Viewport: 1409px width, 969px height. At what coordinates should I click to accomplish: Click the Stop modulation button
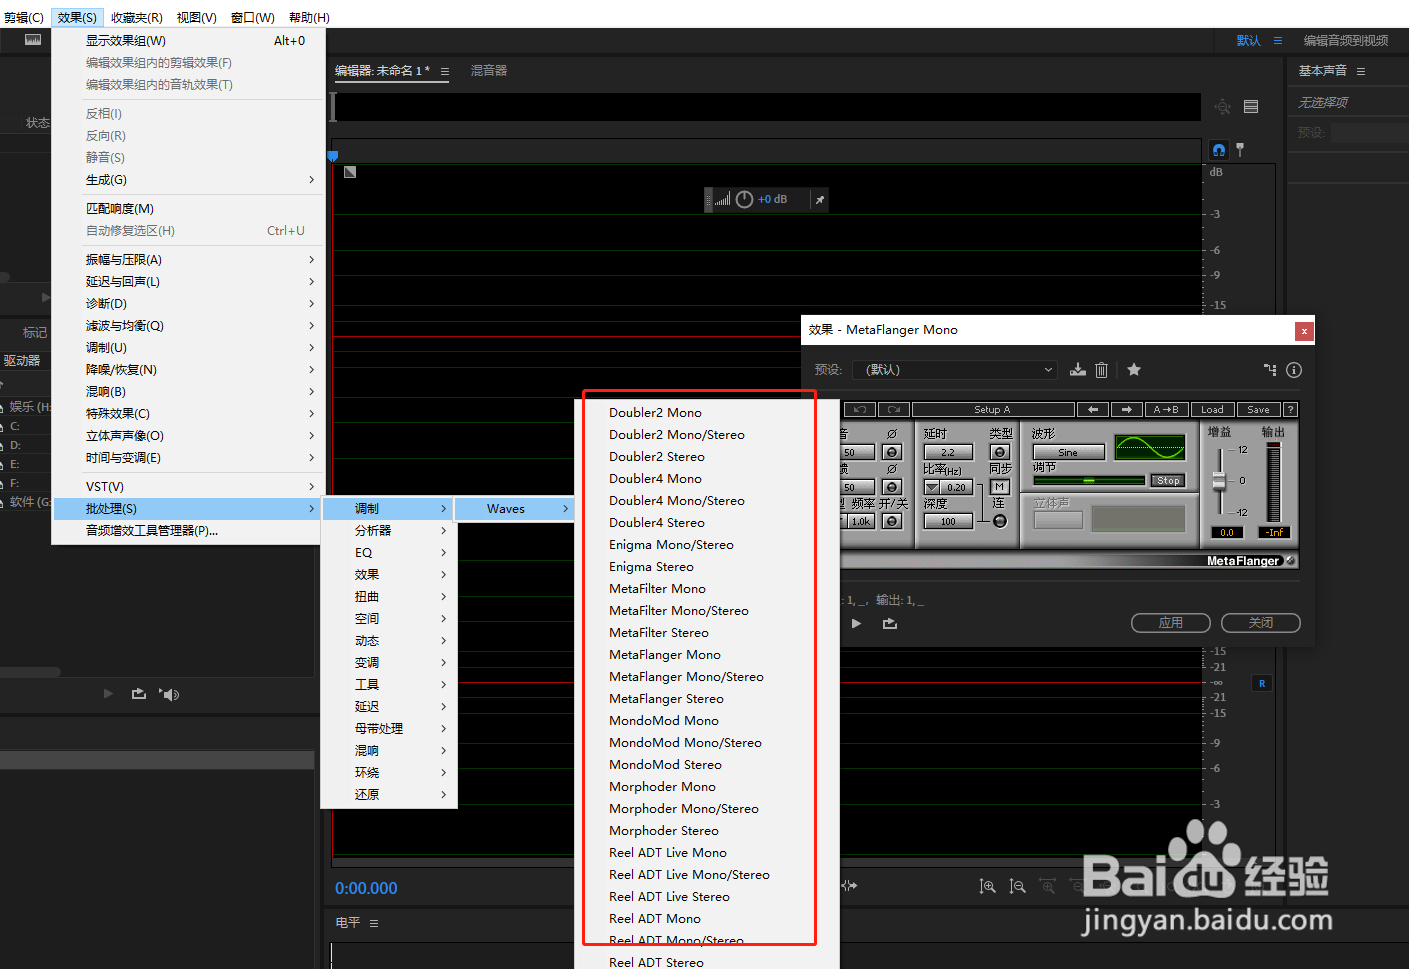click(1168, 481)
